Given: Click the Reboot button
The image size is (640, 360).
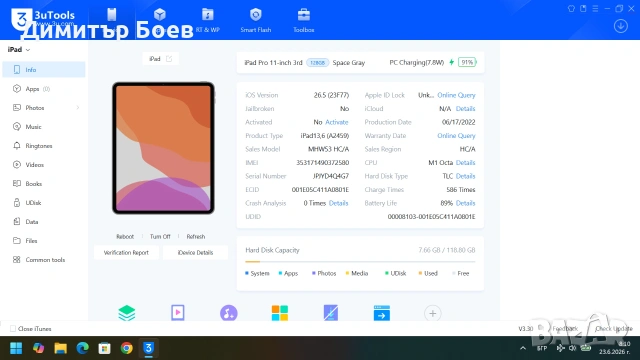Looking at the screenshot, I should tap(125, 236).
